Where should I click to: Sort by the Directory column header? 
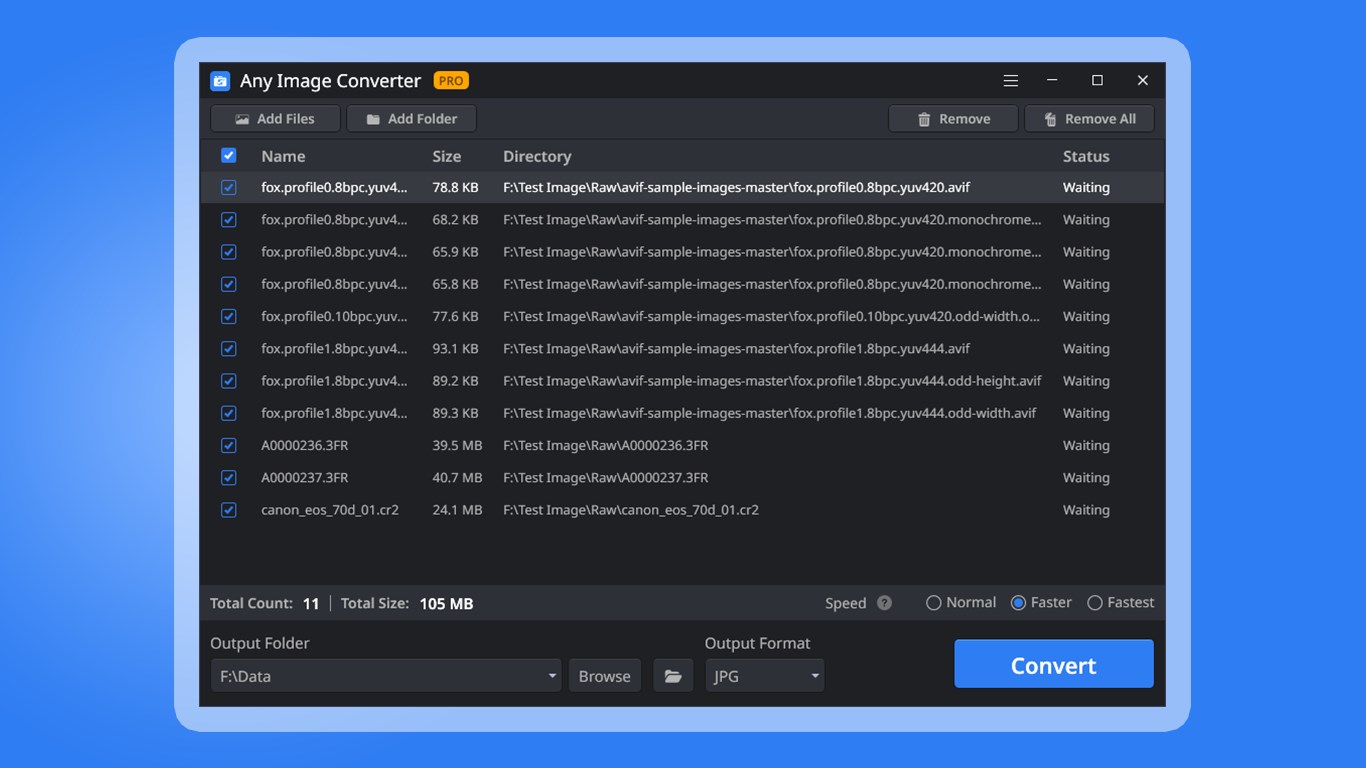coord(537,156)
